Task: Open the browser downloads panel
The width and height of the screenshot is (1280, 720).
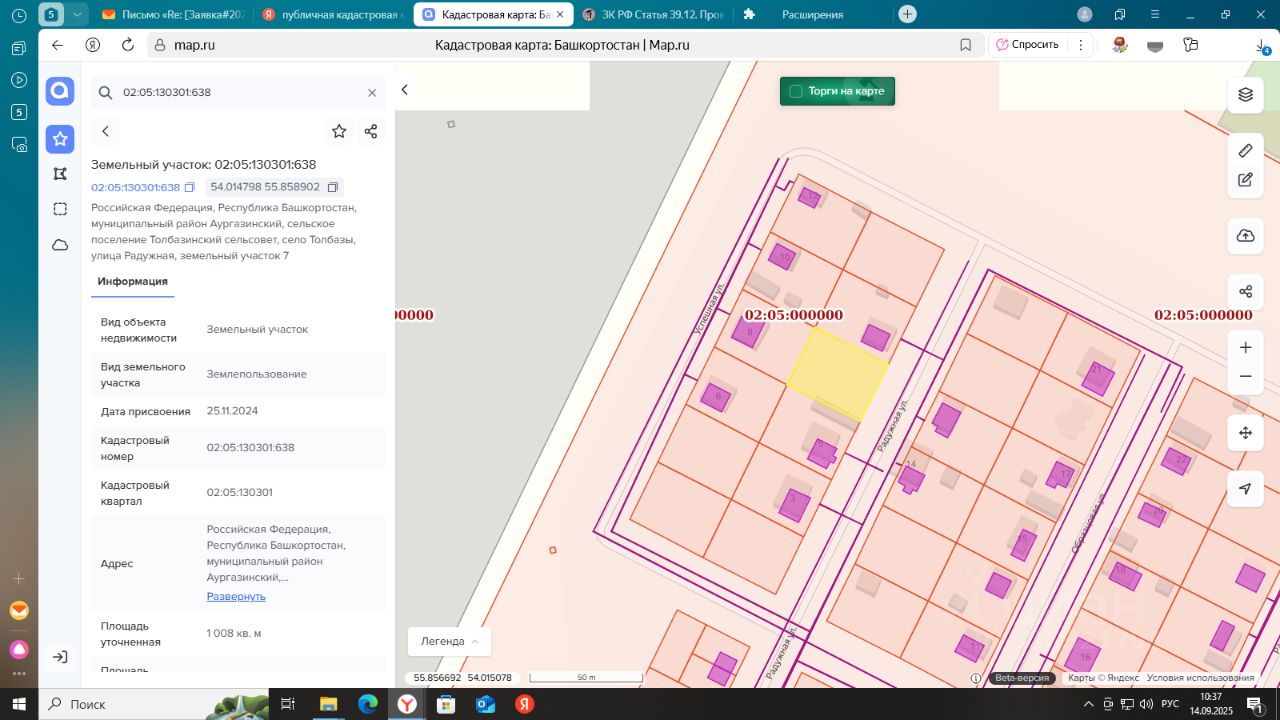Action: (x=1262, y=46)
